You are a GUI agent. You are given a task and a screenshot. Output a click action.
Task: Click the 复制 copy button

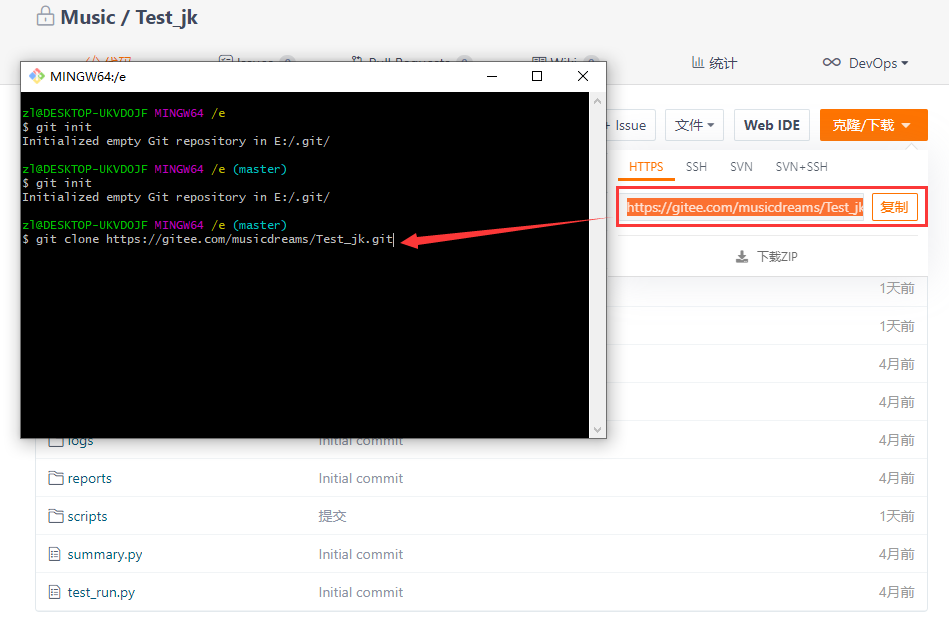click(895, 208)
